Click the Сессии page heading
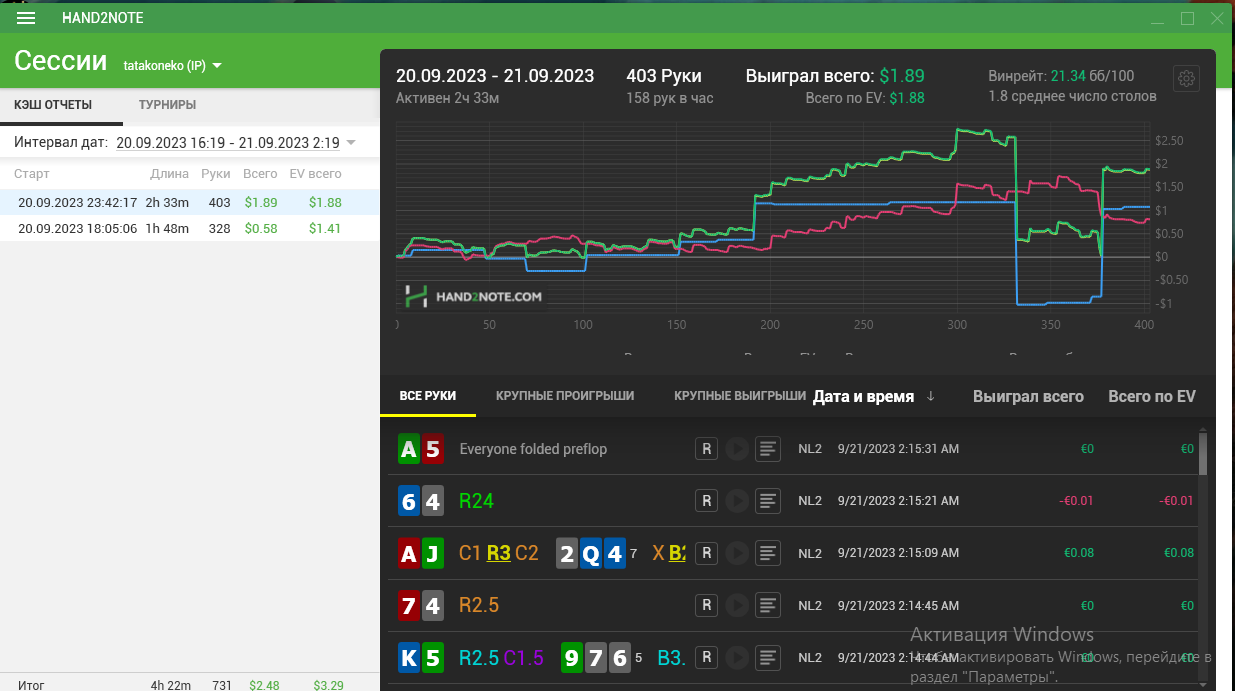1235x691 pixels. [x=60, y=62]
